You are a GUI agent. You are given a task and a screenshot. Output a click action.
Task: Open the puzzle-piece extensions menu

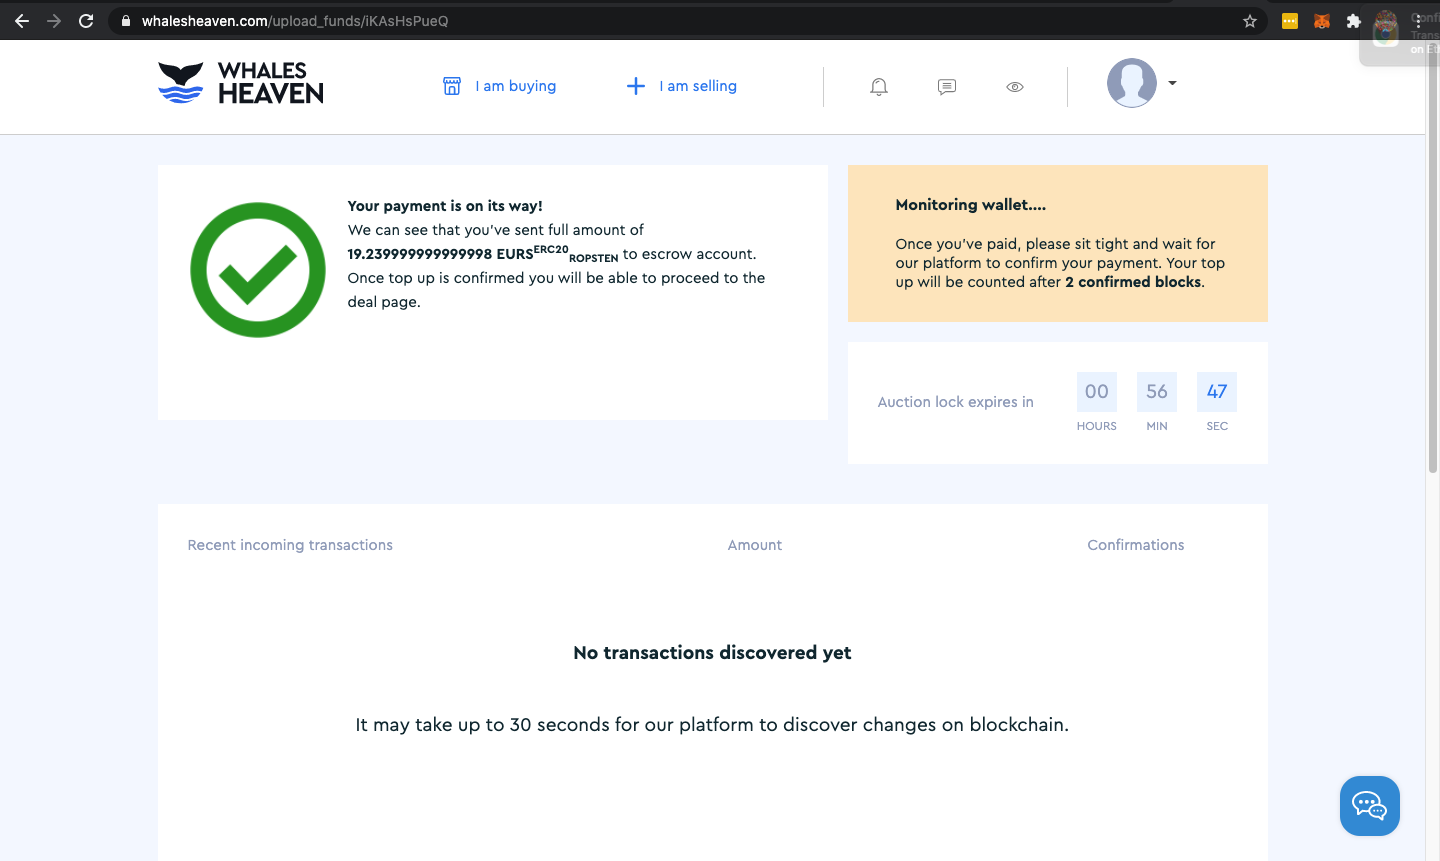pos(1354,21)
